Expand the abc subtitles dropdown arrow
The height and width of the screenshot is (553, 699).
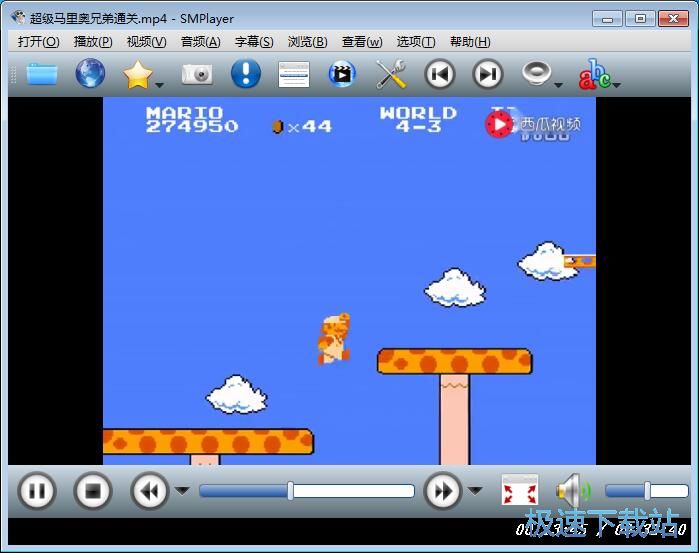tap(617, 84)
